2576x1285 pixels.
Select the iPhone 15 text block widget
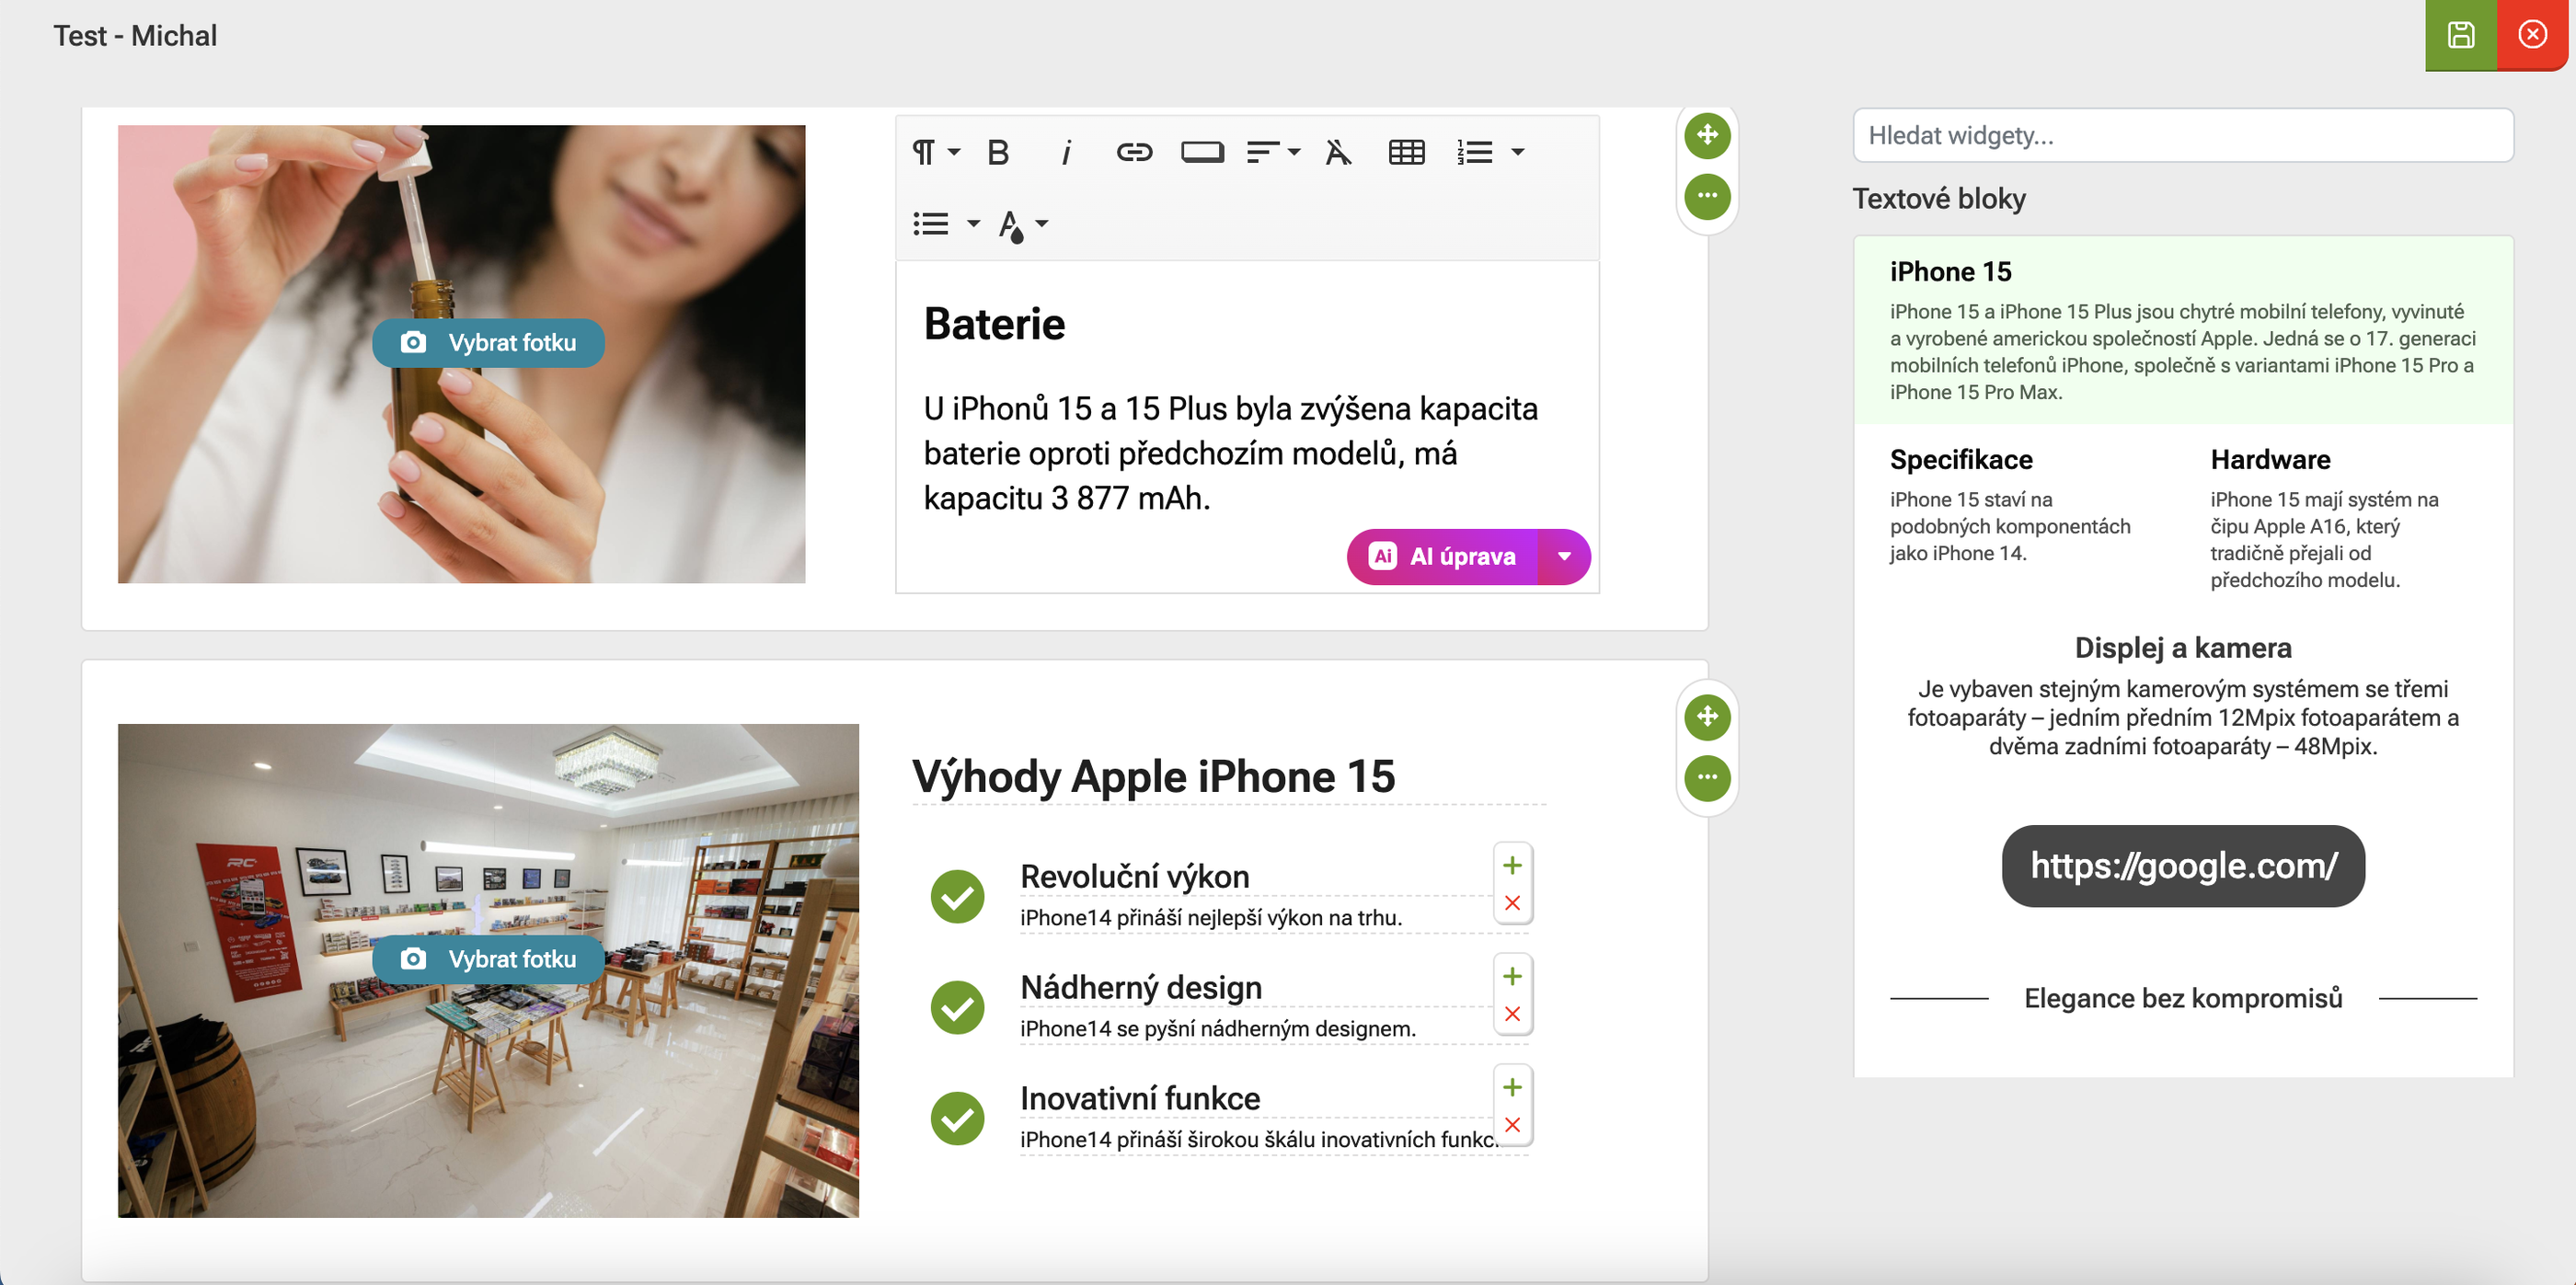[x=2182, y=330]
